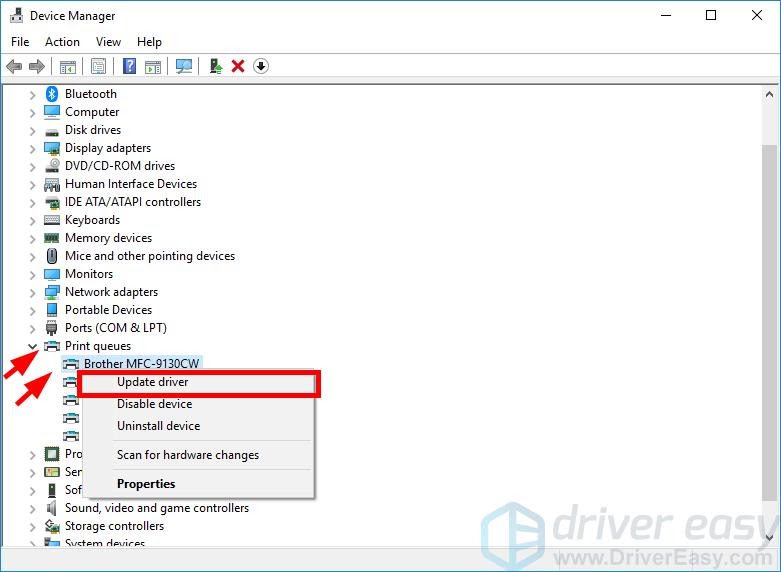The image size is (781, 572).
Task: Choose Update driver from context menu
Action: 199,382
